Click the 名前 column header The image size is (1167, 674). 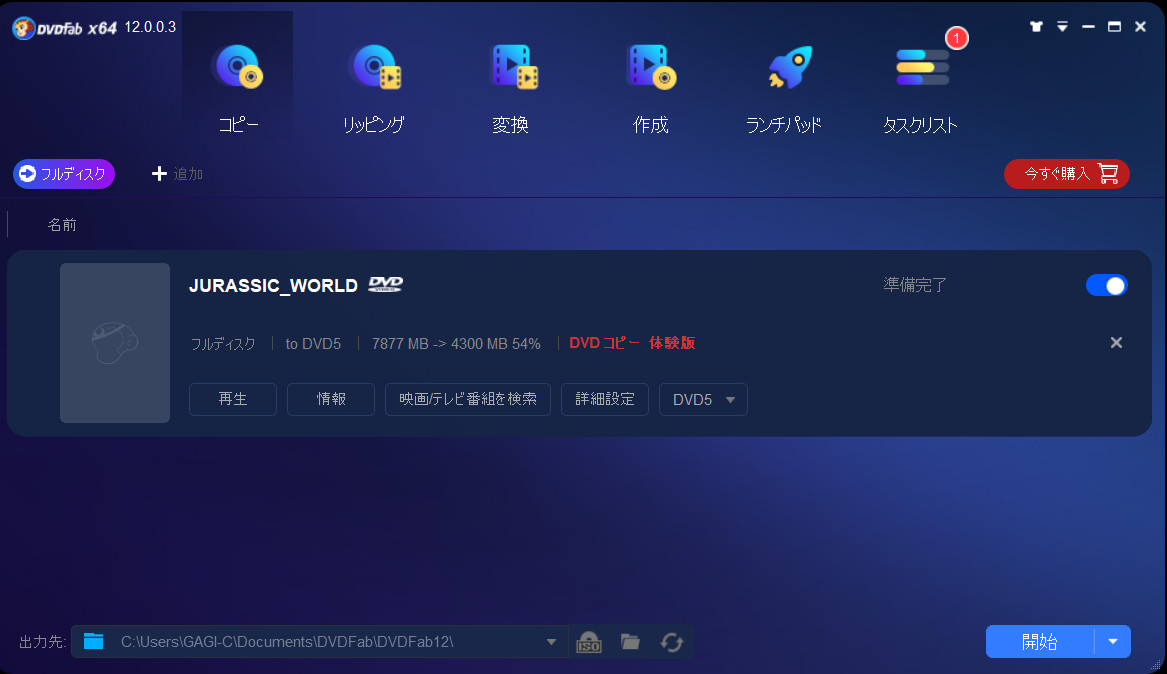click(62, 225)
